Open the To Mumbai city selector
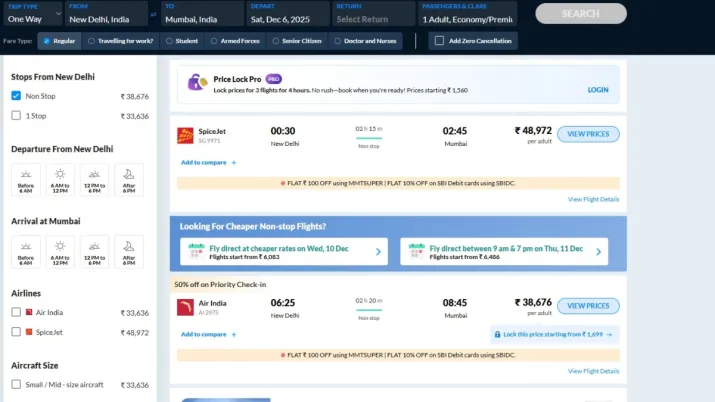This screenshot has width=715, height=402. [x=202, y=13]
